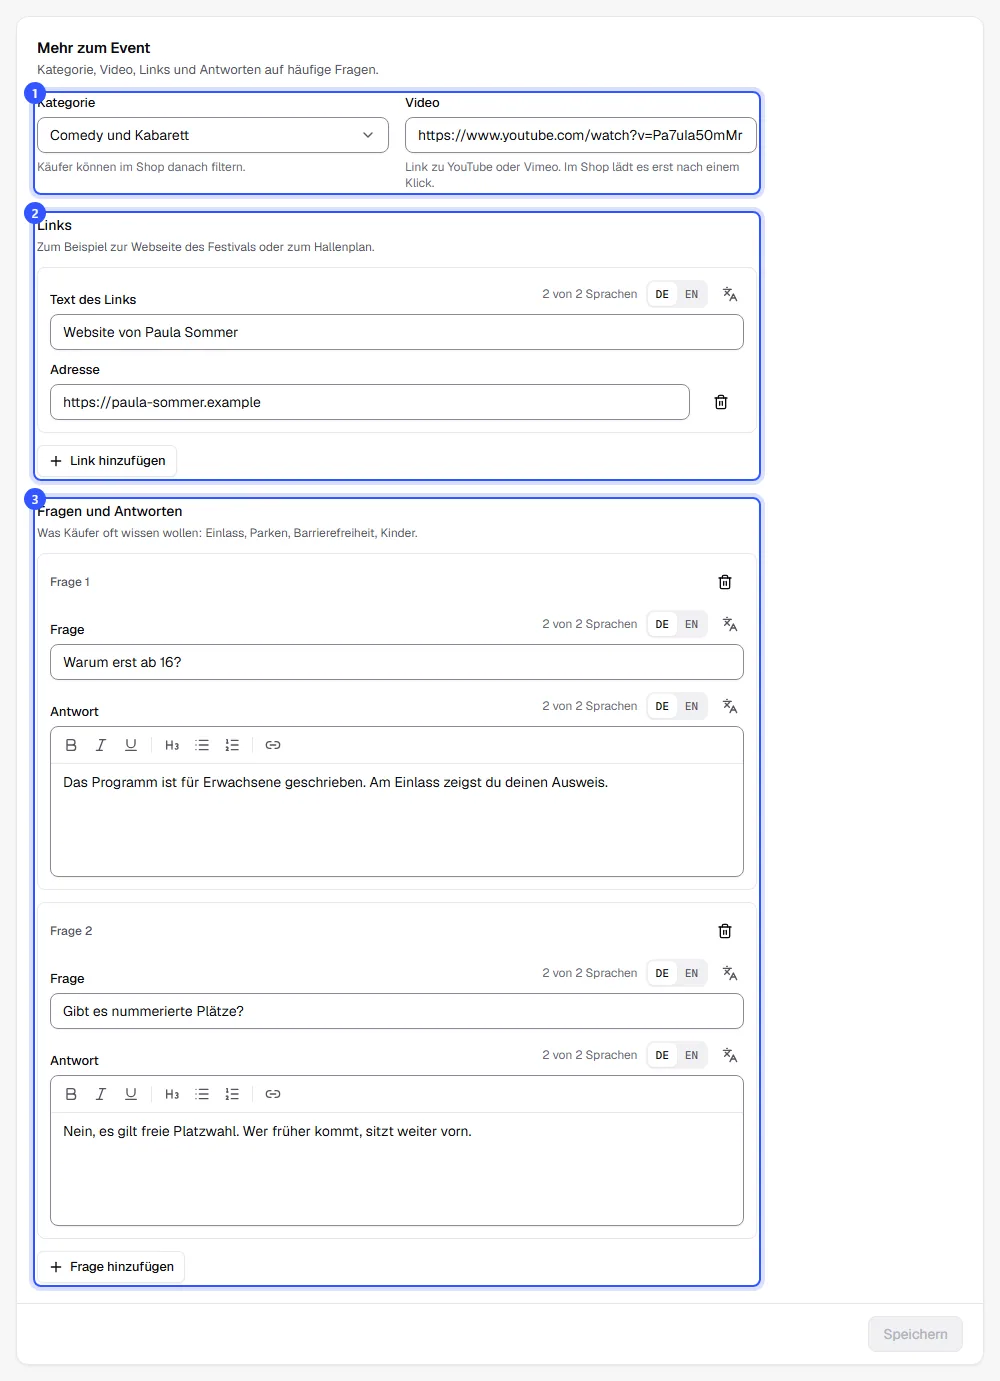Image resolution: width=1000 pixels, height=1381 pixels.
Task: Click into Frage 1 answer text area
Action: pos(397,820)
